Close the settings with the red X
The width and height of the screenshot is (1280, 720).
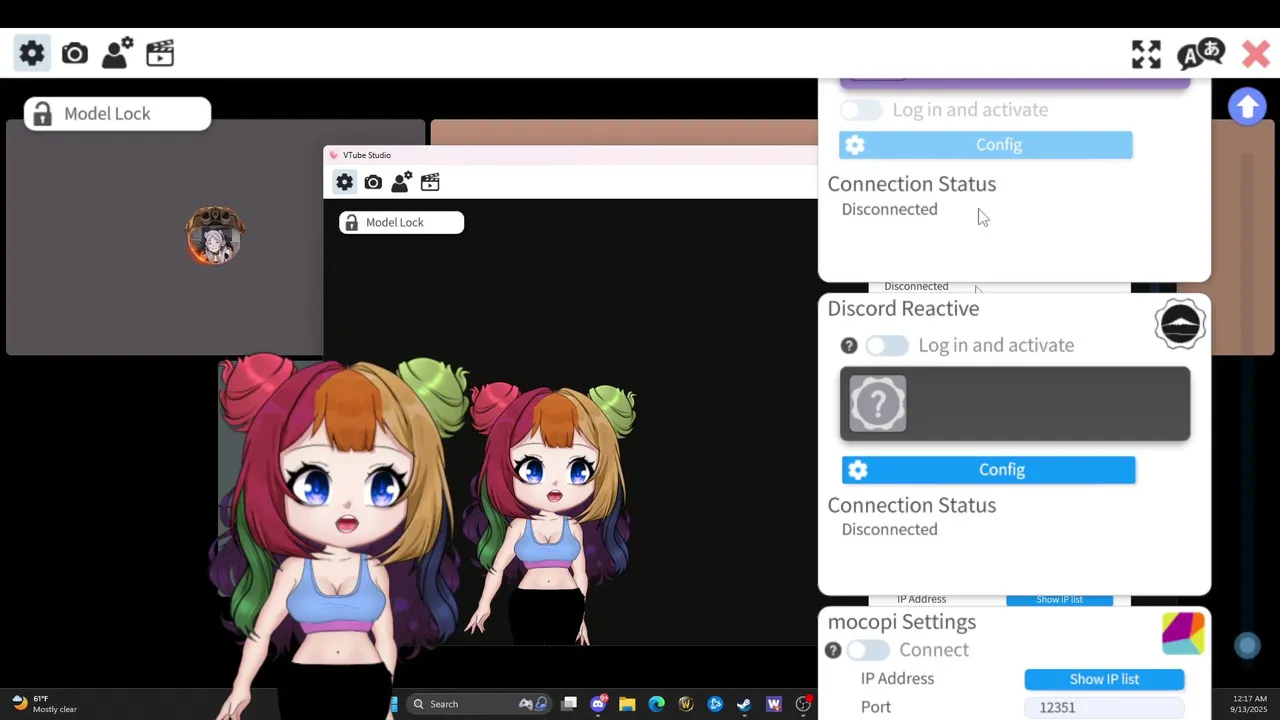[x=1255, y=54]
